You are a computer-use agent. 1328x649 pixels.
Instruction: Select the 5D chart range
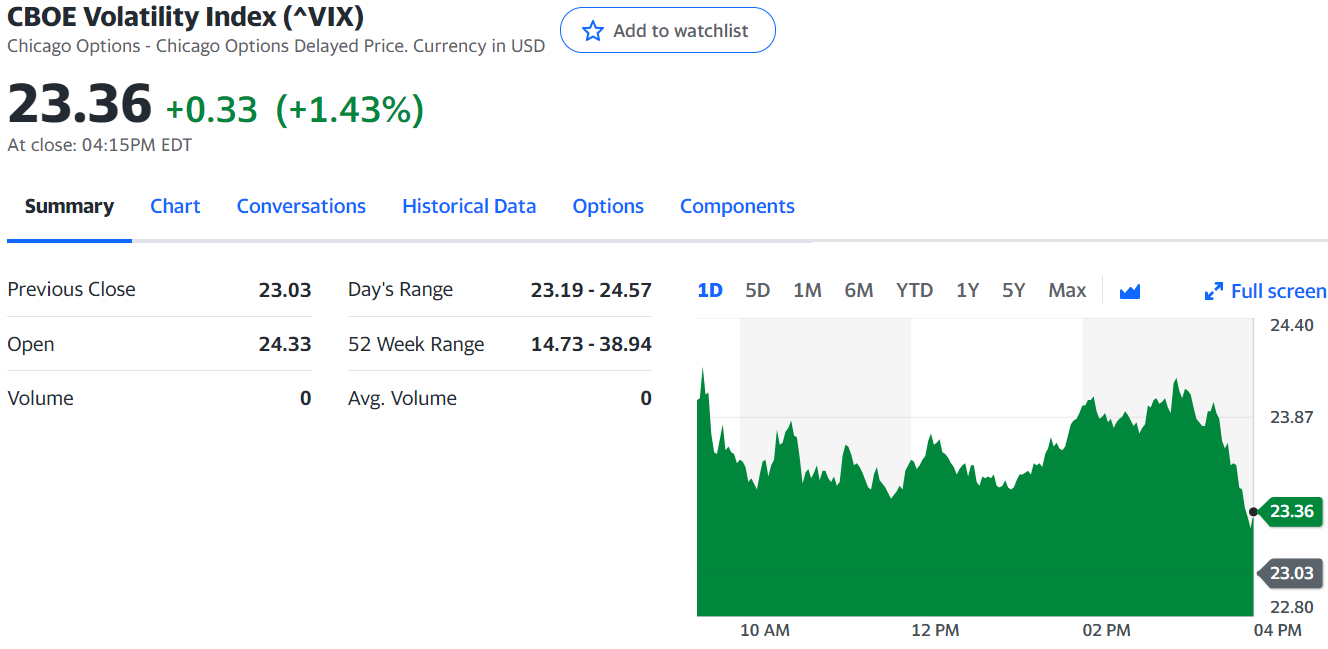pos(758,290)
